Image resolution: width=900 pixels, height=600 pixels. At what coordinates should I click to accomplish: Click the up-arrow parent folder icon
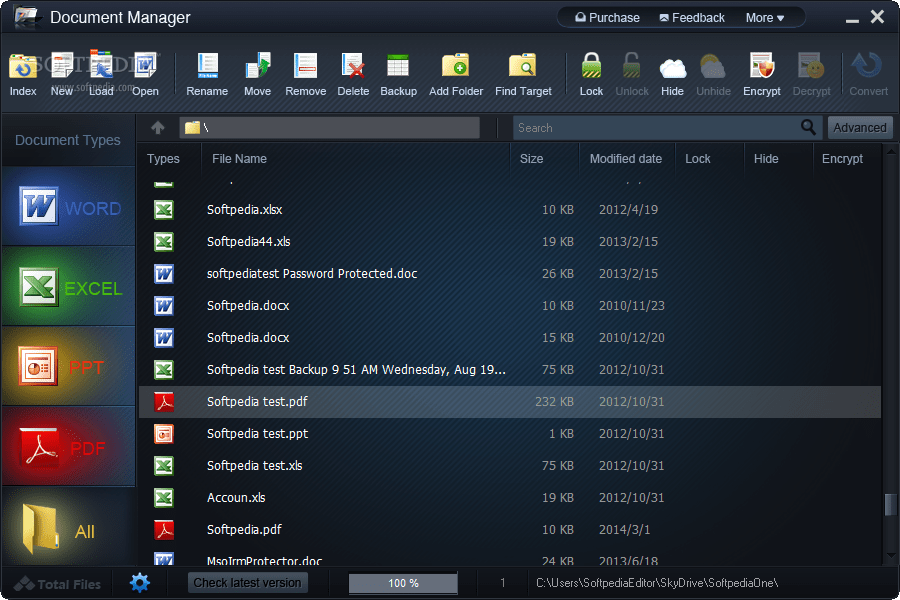coord(158,127)
